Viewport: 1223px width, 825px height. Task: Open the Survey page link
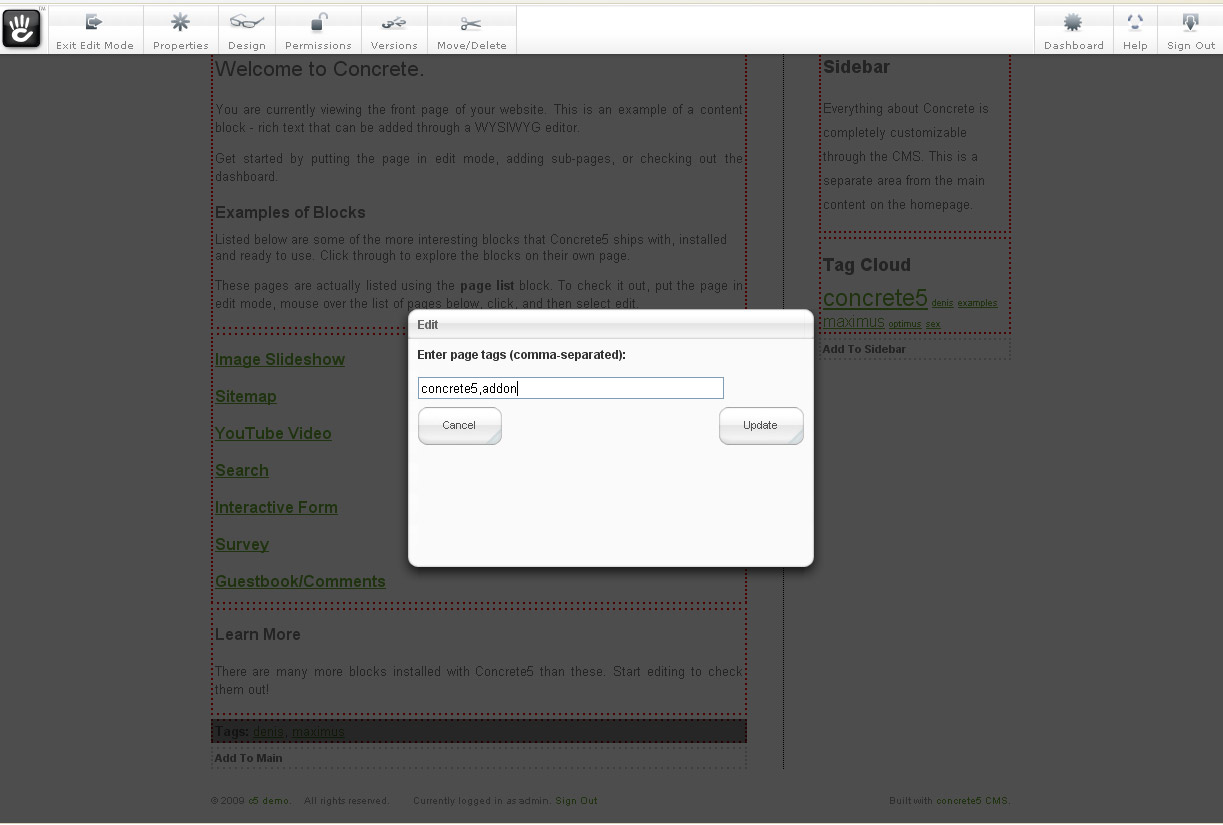click(x=242, y=545)
